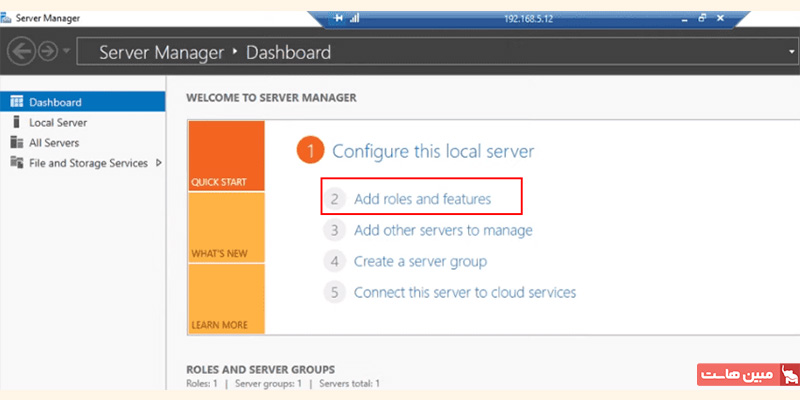Screen dimensions: 800x400
Task: Click the Local Server icon
Action: pyautogui.click(x=17, y=122)
